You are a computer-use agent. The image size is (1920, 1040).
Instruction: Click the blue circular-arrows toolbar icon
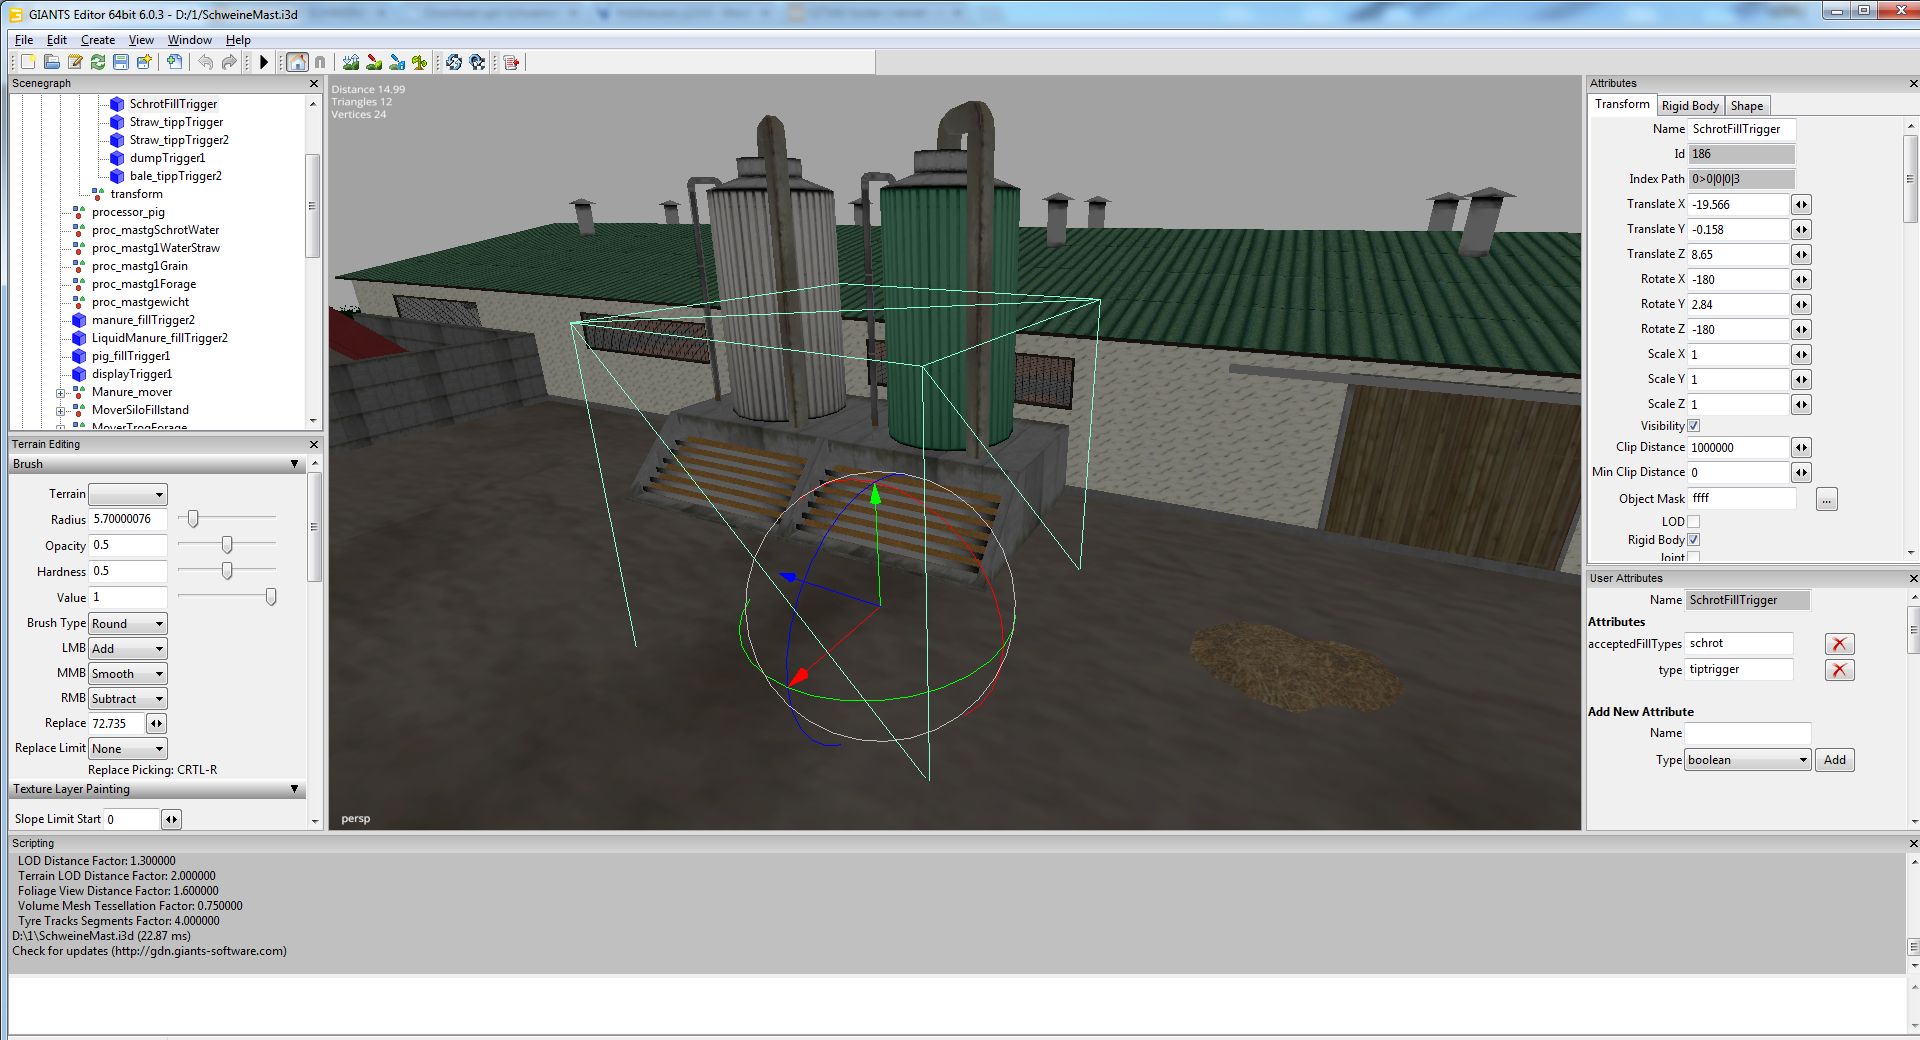tap(454, 62)
